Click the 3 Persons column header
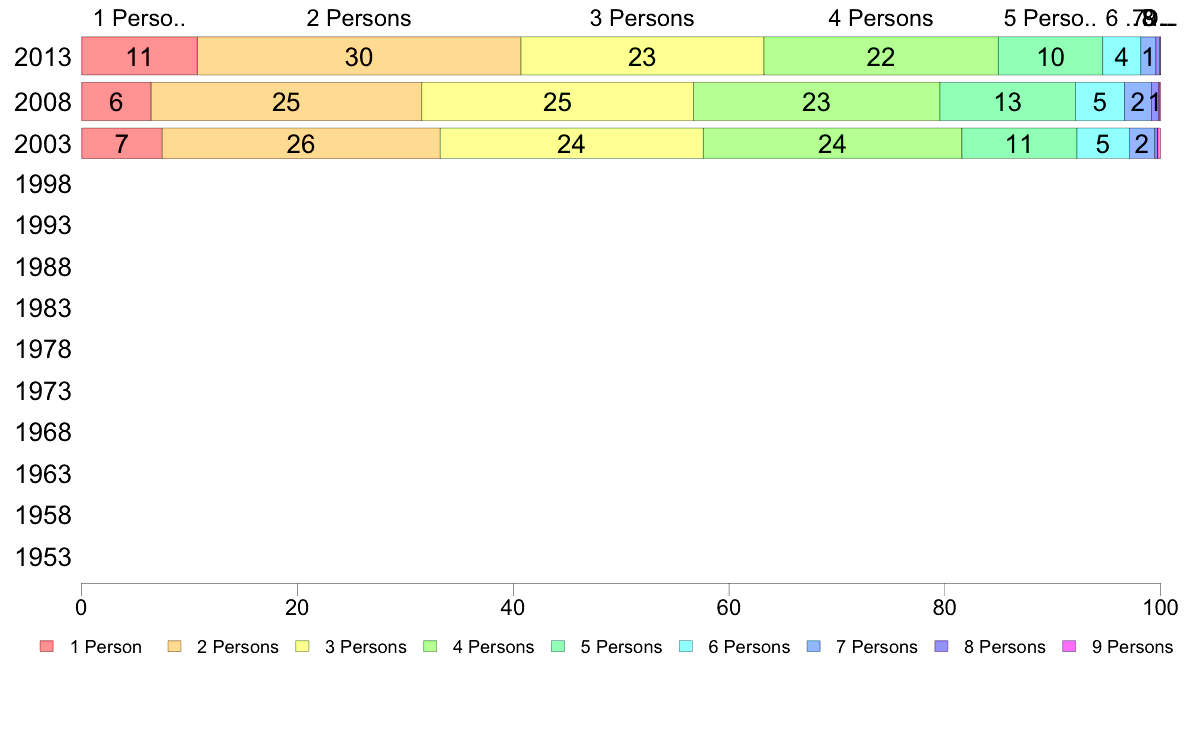This screenshot has width=1188, height=736. pyautogui.click(x=642, y=18)
